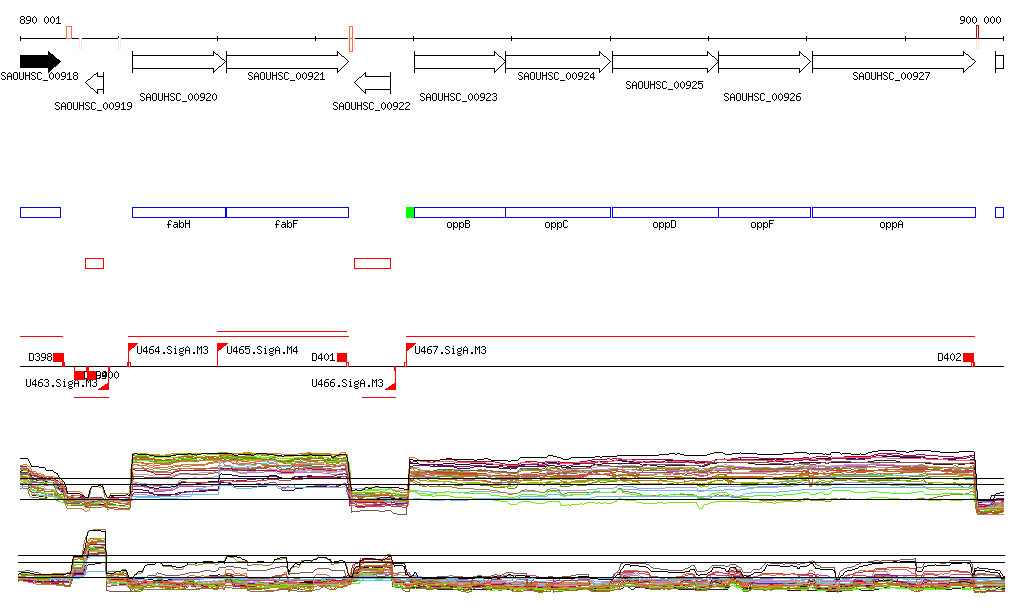Click the SAOUHSC_00920 gene arrow
This screenshot has height=611, width=1024.
[x=179, y=62]
